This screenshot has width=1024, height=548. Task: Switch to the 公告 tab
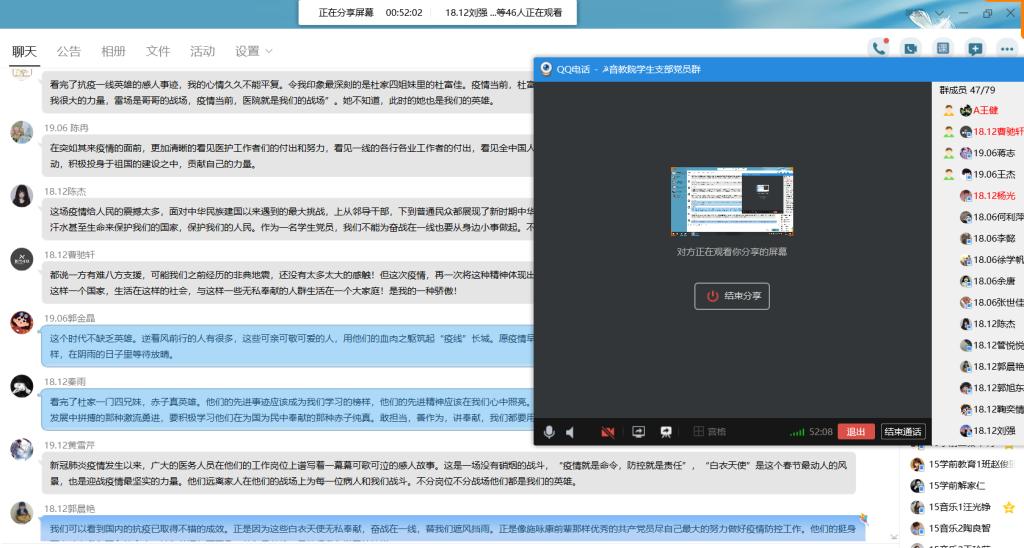click(69, 51)
